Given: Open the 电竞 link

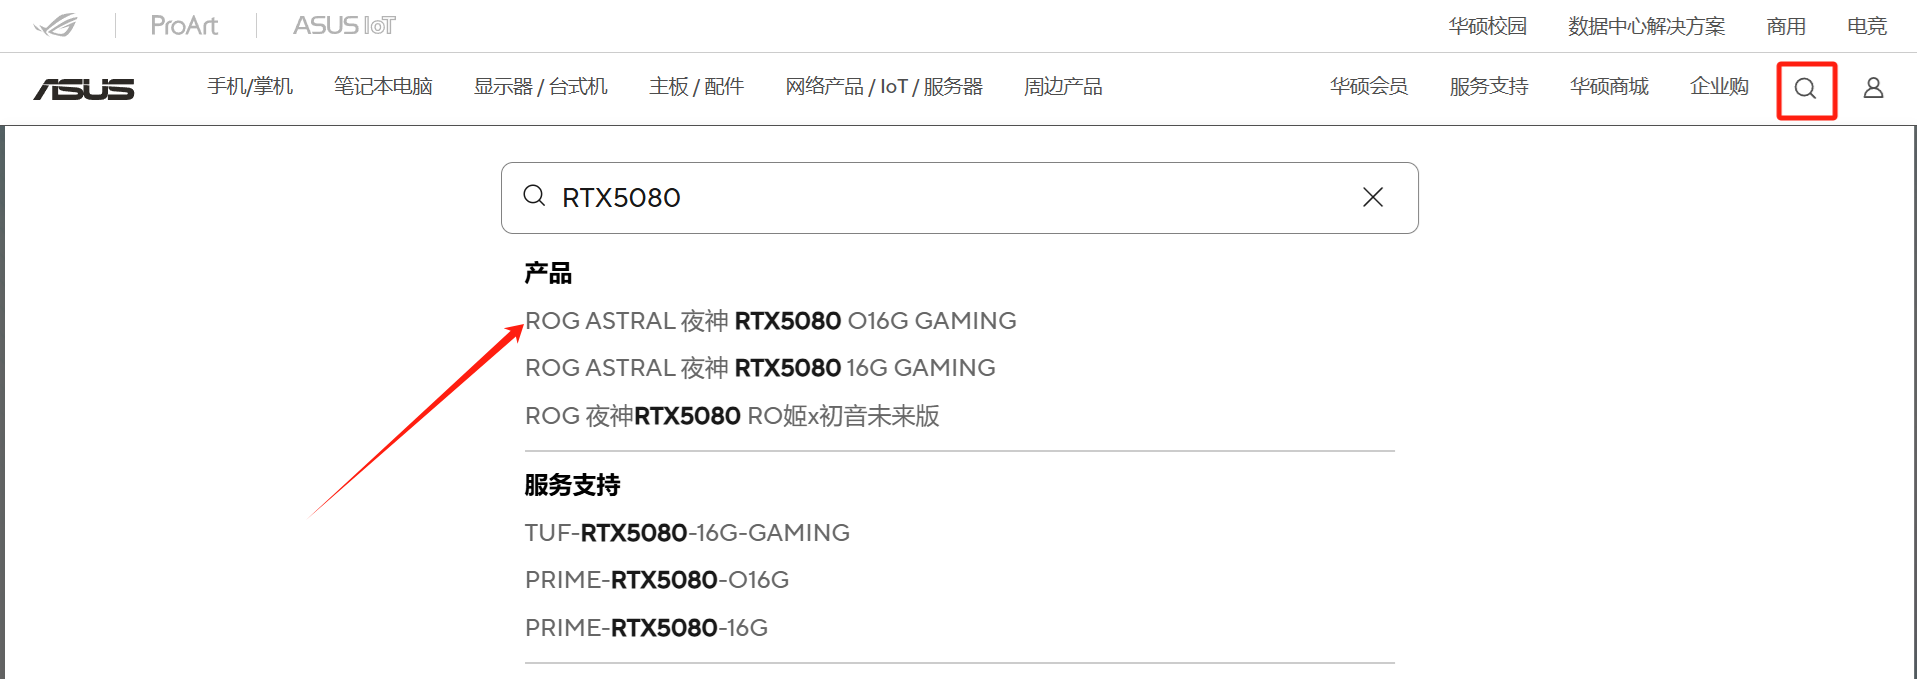Looking at the screenshot, I should click(1867, 26).
